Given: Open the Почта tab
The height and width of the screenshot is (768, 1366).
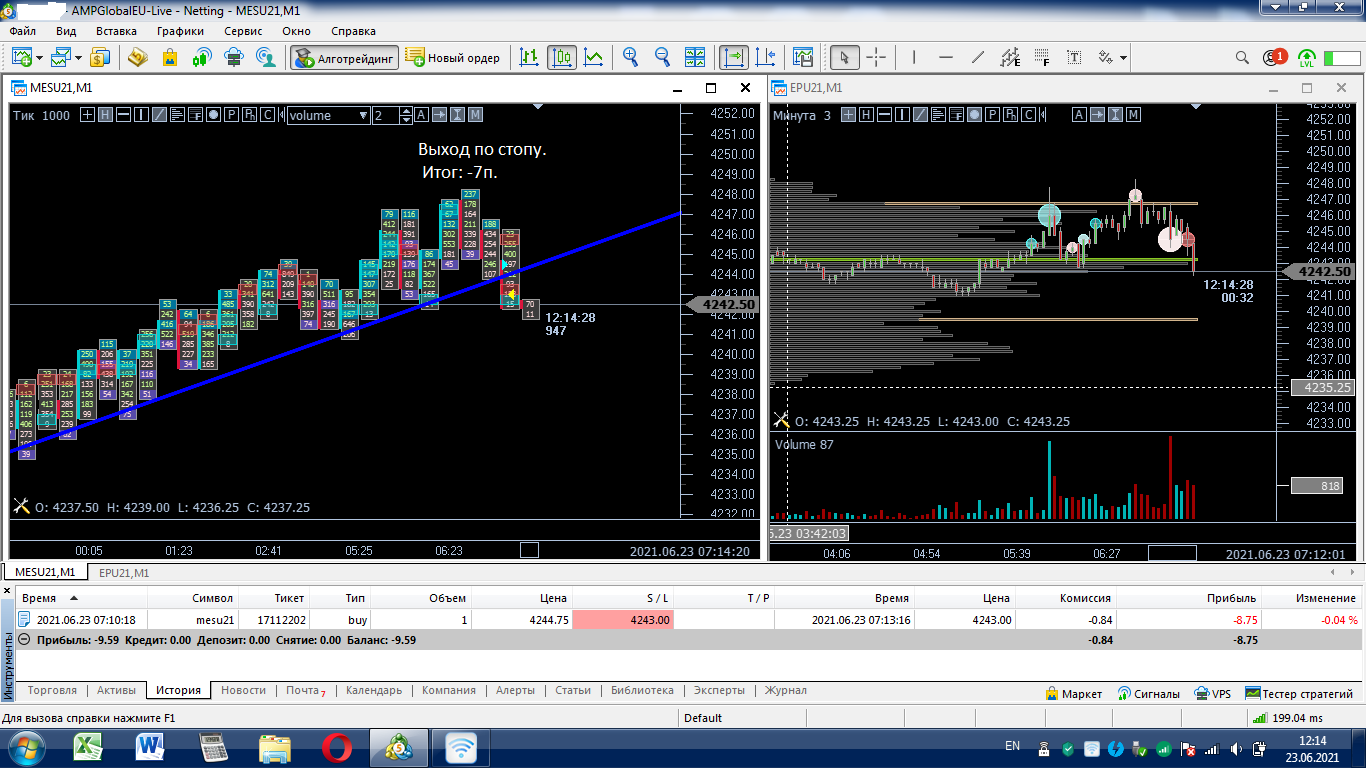Looking at the screenshot, I should click(305, 690).
